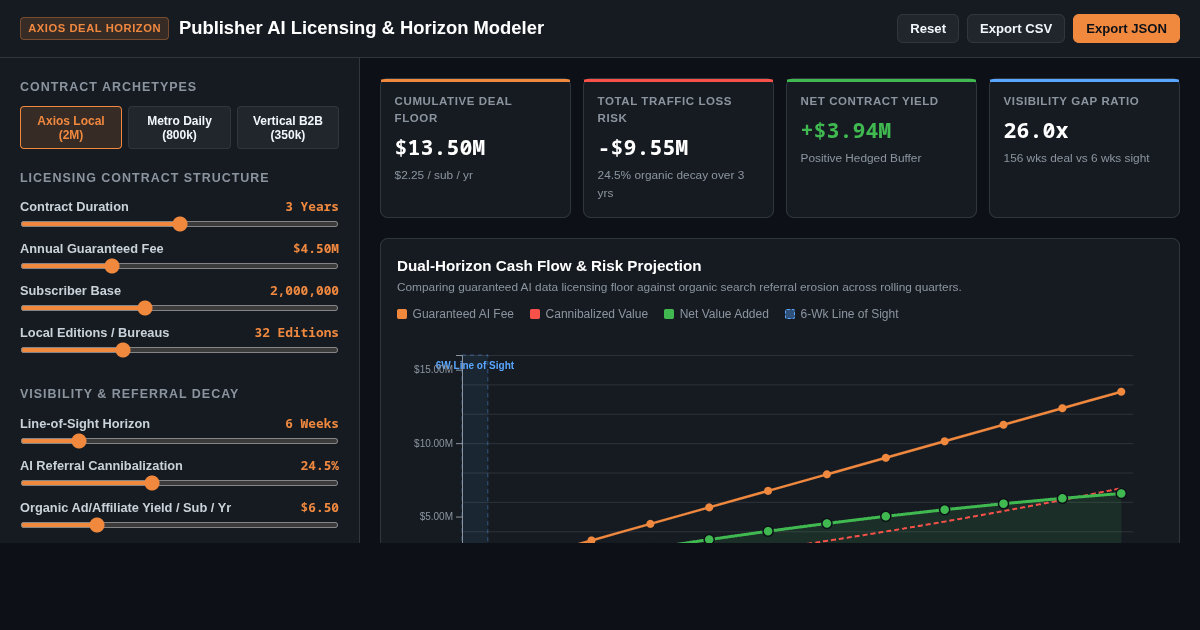This screenshot has width=1200, height=630.
Task: Click the Net Contract Yield card
Action: 881,148
